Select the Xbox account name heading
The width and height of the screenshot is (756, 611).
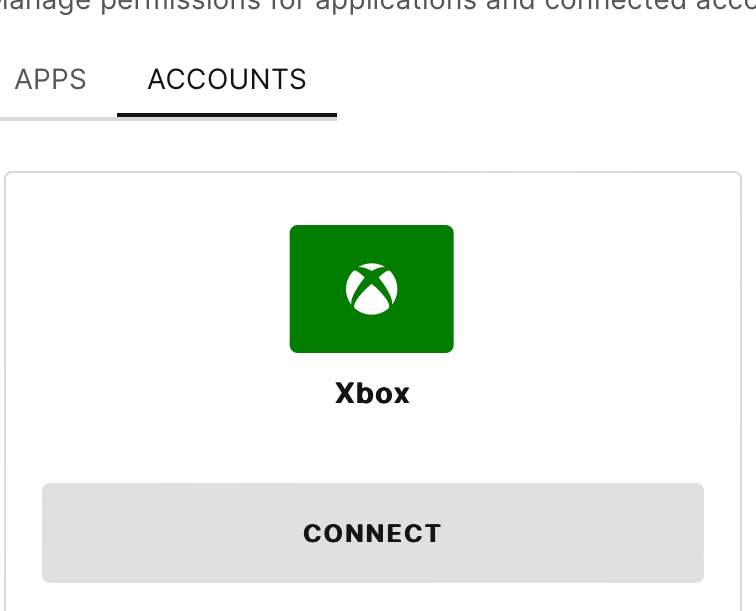point(372,394)
